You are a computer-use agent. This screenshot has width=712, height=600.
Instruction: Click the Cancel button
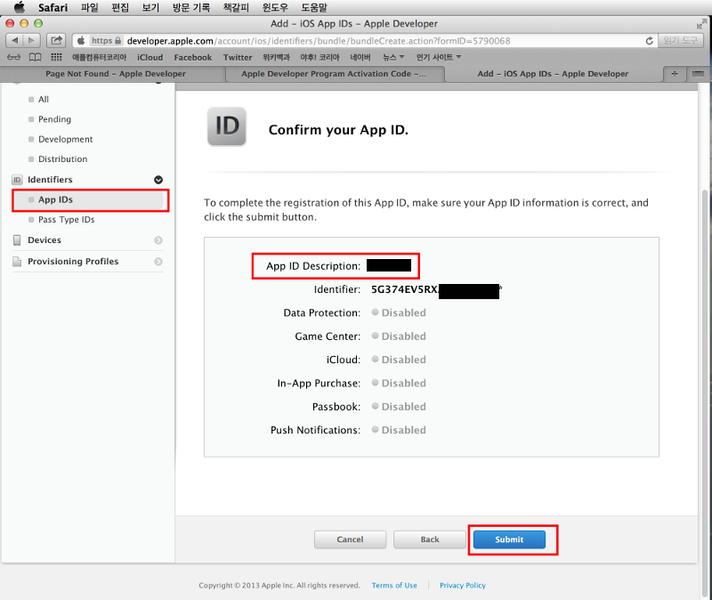350,539
